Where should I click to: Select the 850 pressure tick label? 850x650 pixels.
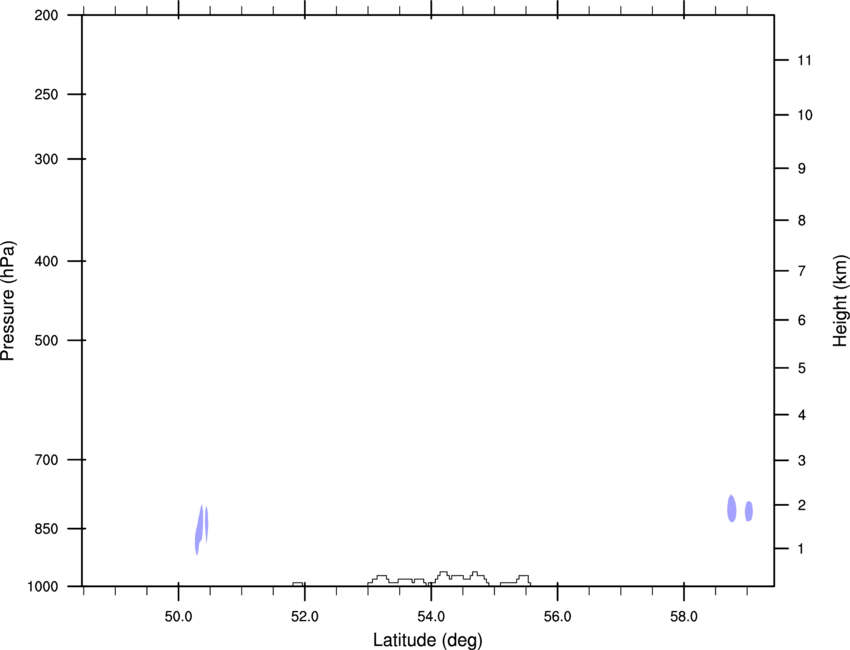[46, 529]
